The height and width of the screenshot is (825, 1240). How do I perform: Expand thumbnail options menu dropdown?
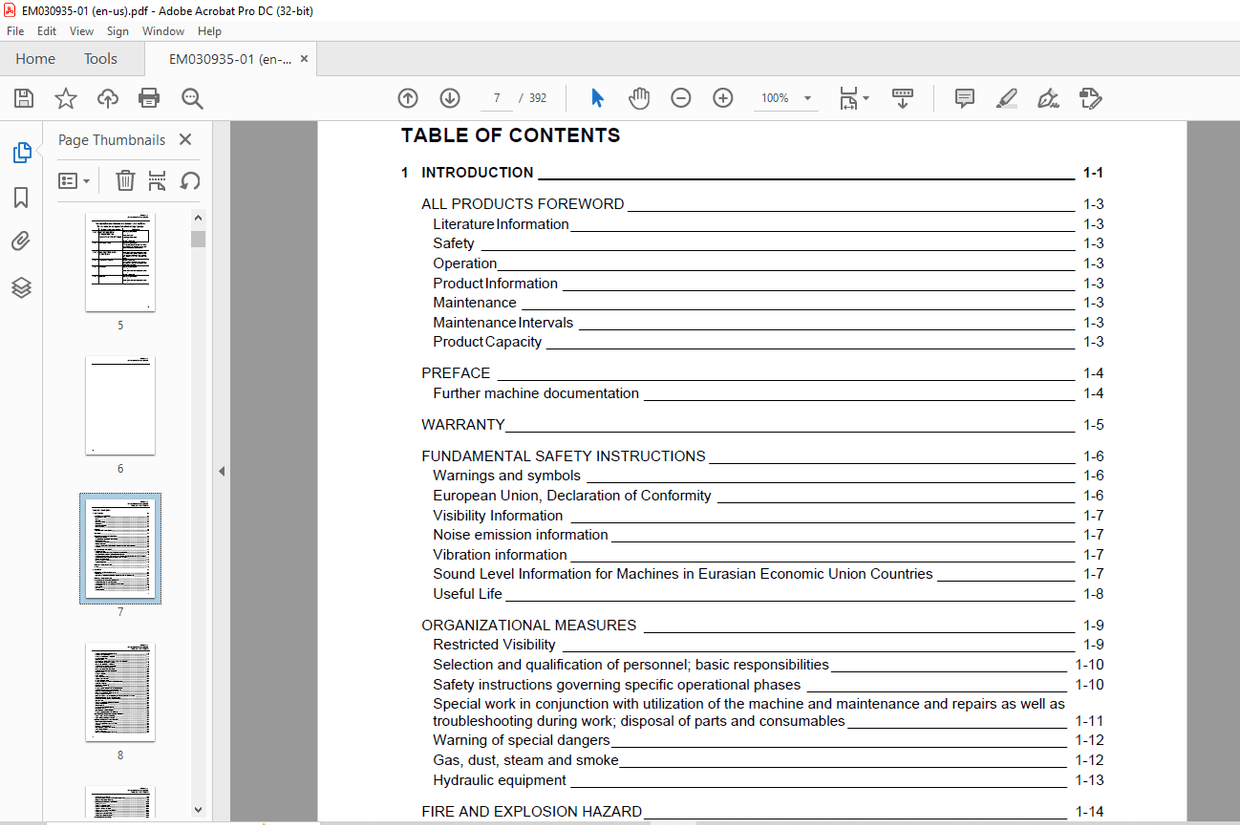pyautogui.click(x=74, y=181)
